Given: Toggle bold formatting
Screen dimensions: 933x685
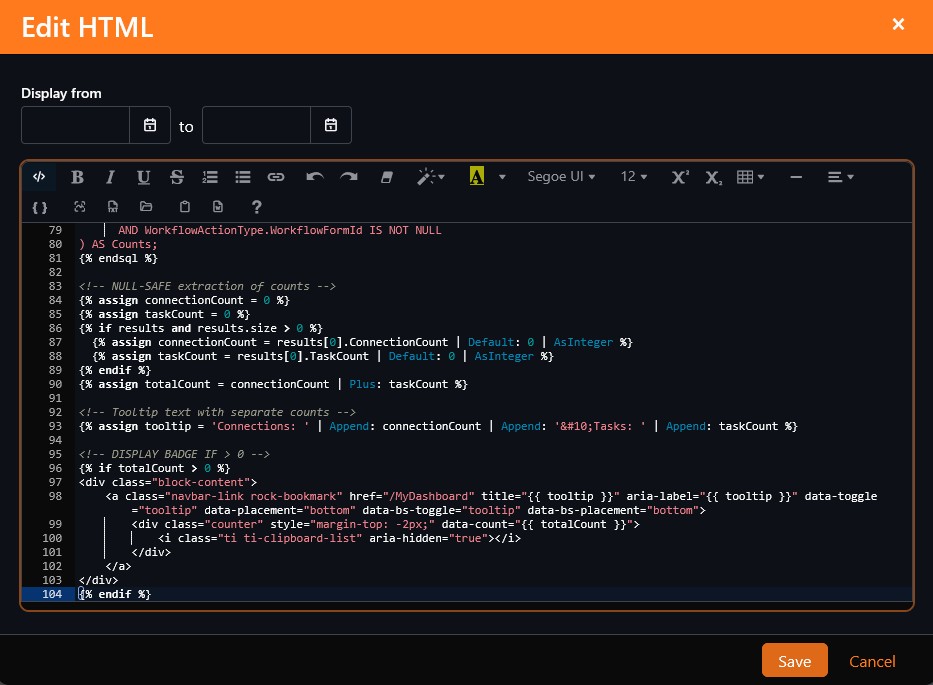Looking at the screenshot, I should click(77, 177).
